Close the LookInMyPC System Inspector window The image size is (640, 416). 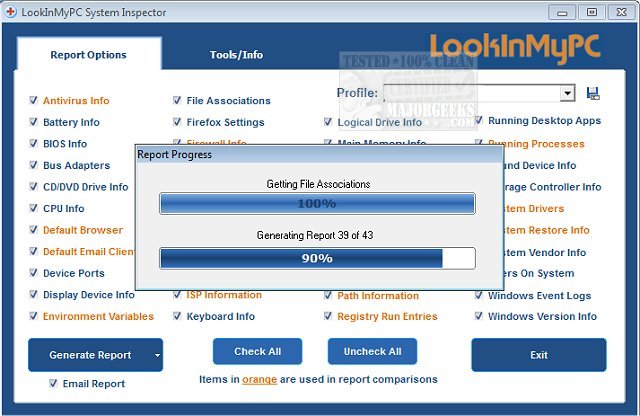[622, 12]
